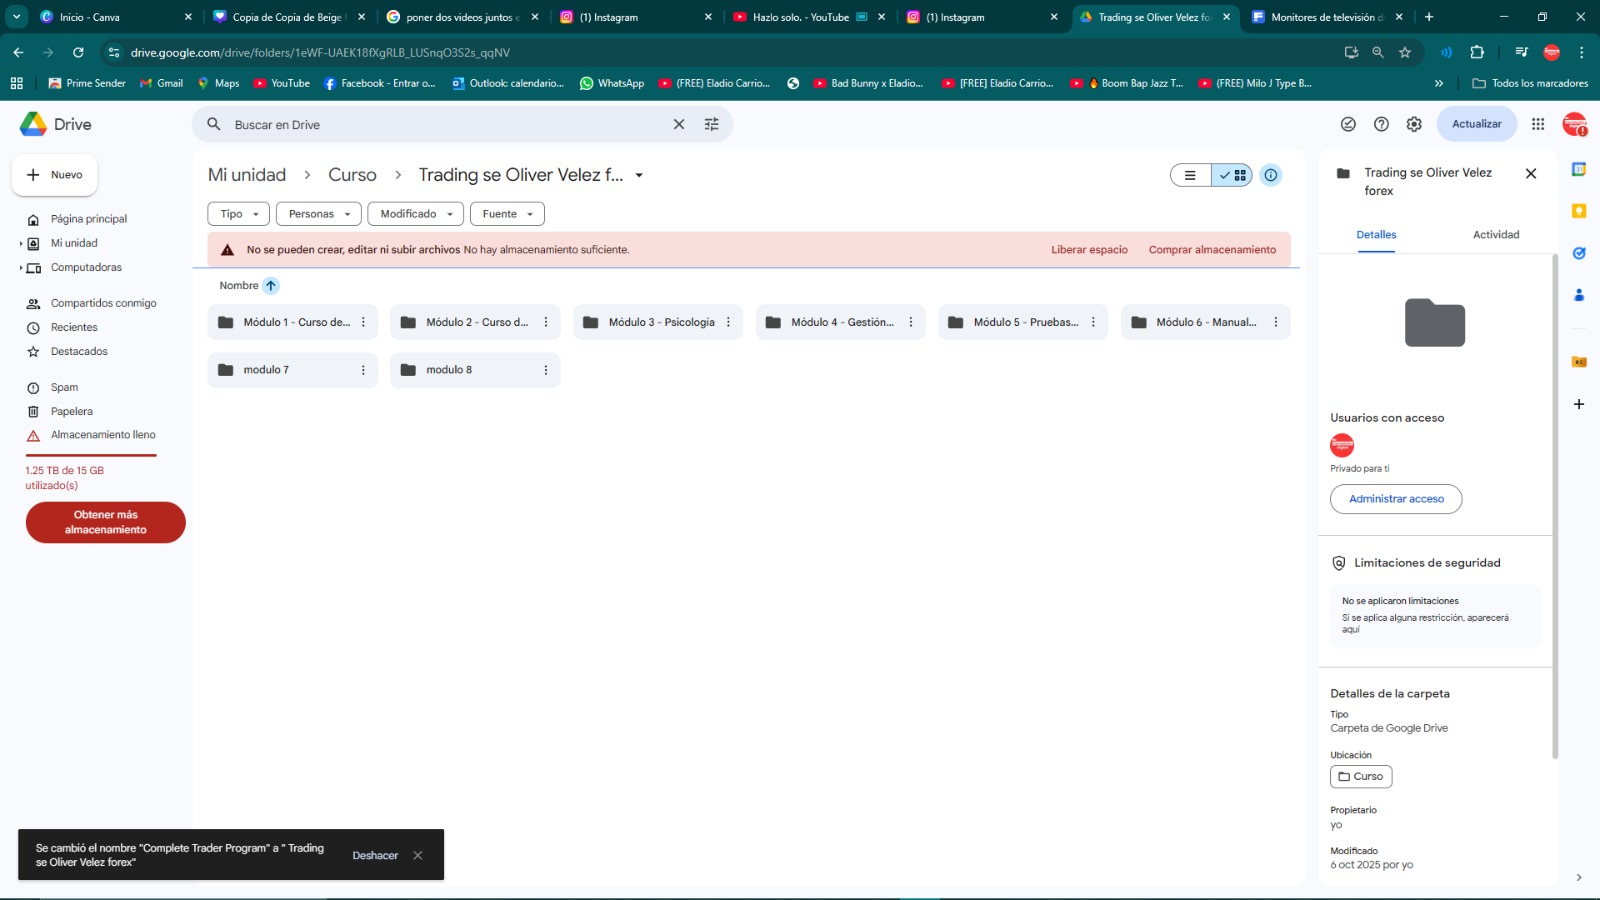Open more options for Módulo 1 folder

point(363,322)
